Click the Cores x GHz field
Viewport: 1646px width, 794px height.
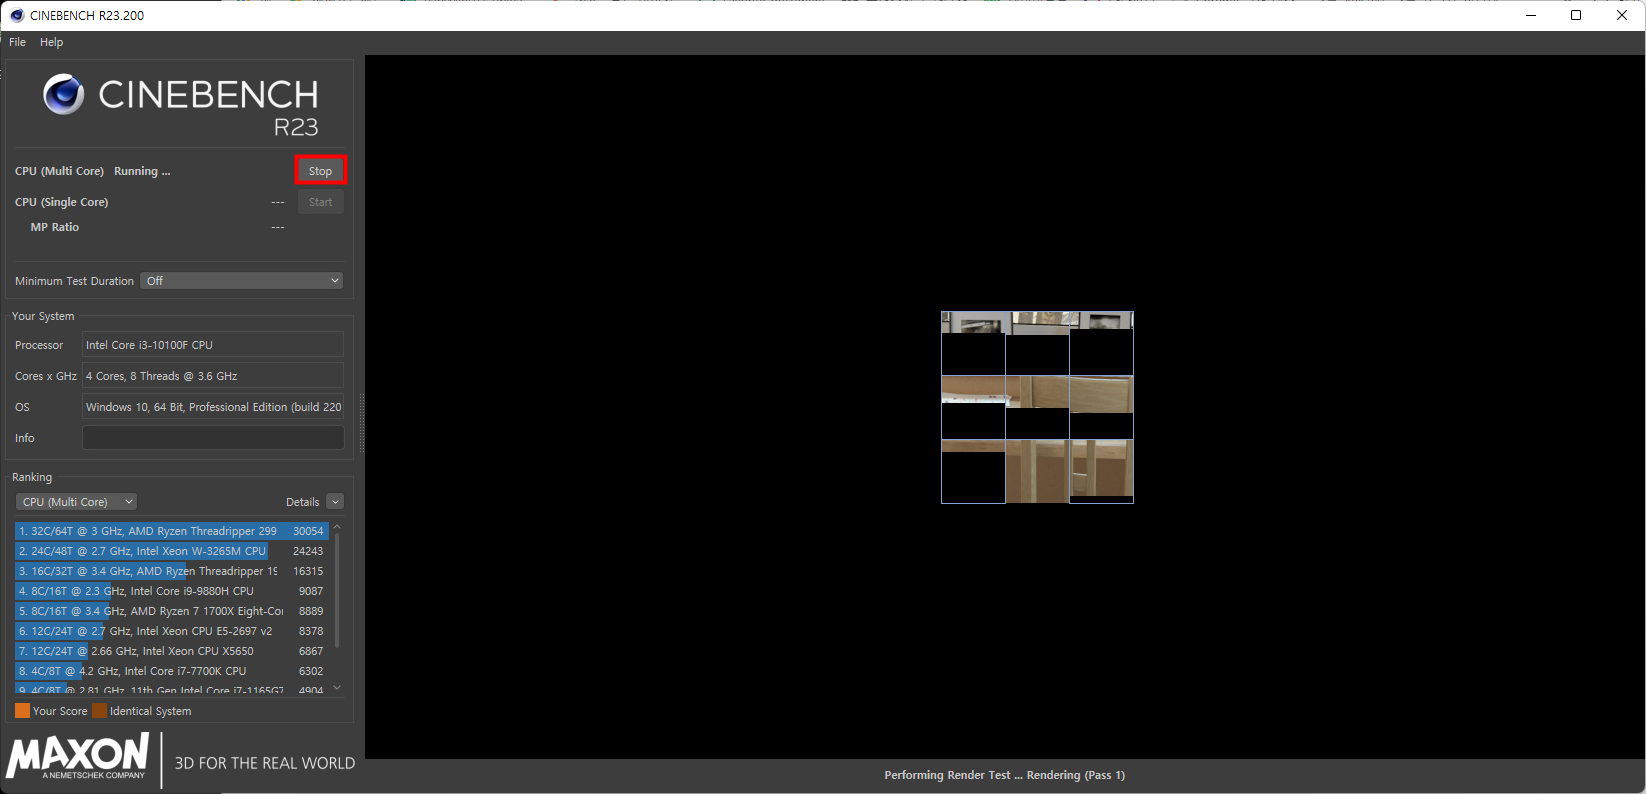tap(213, 376)
